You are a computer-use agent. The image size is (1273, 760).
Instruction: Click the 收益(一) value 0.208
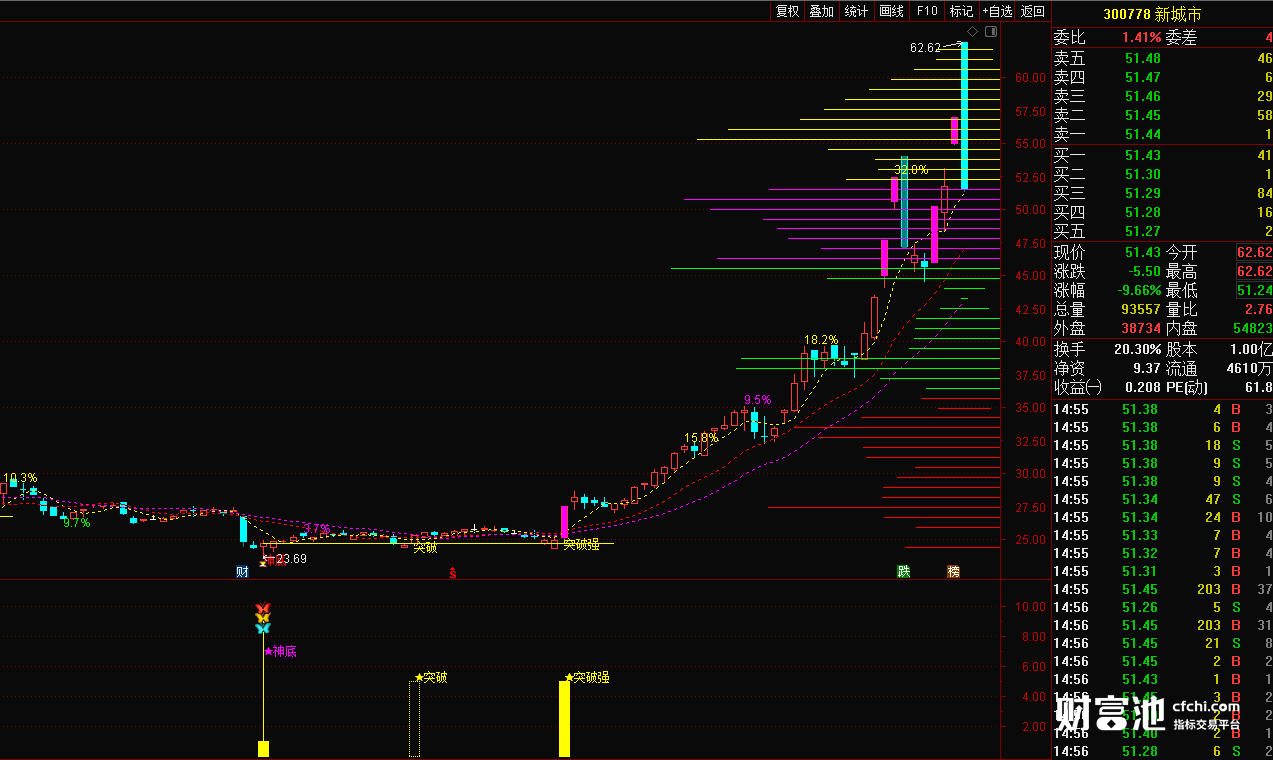pyautogui.click(x=1143, y=387)
